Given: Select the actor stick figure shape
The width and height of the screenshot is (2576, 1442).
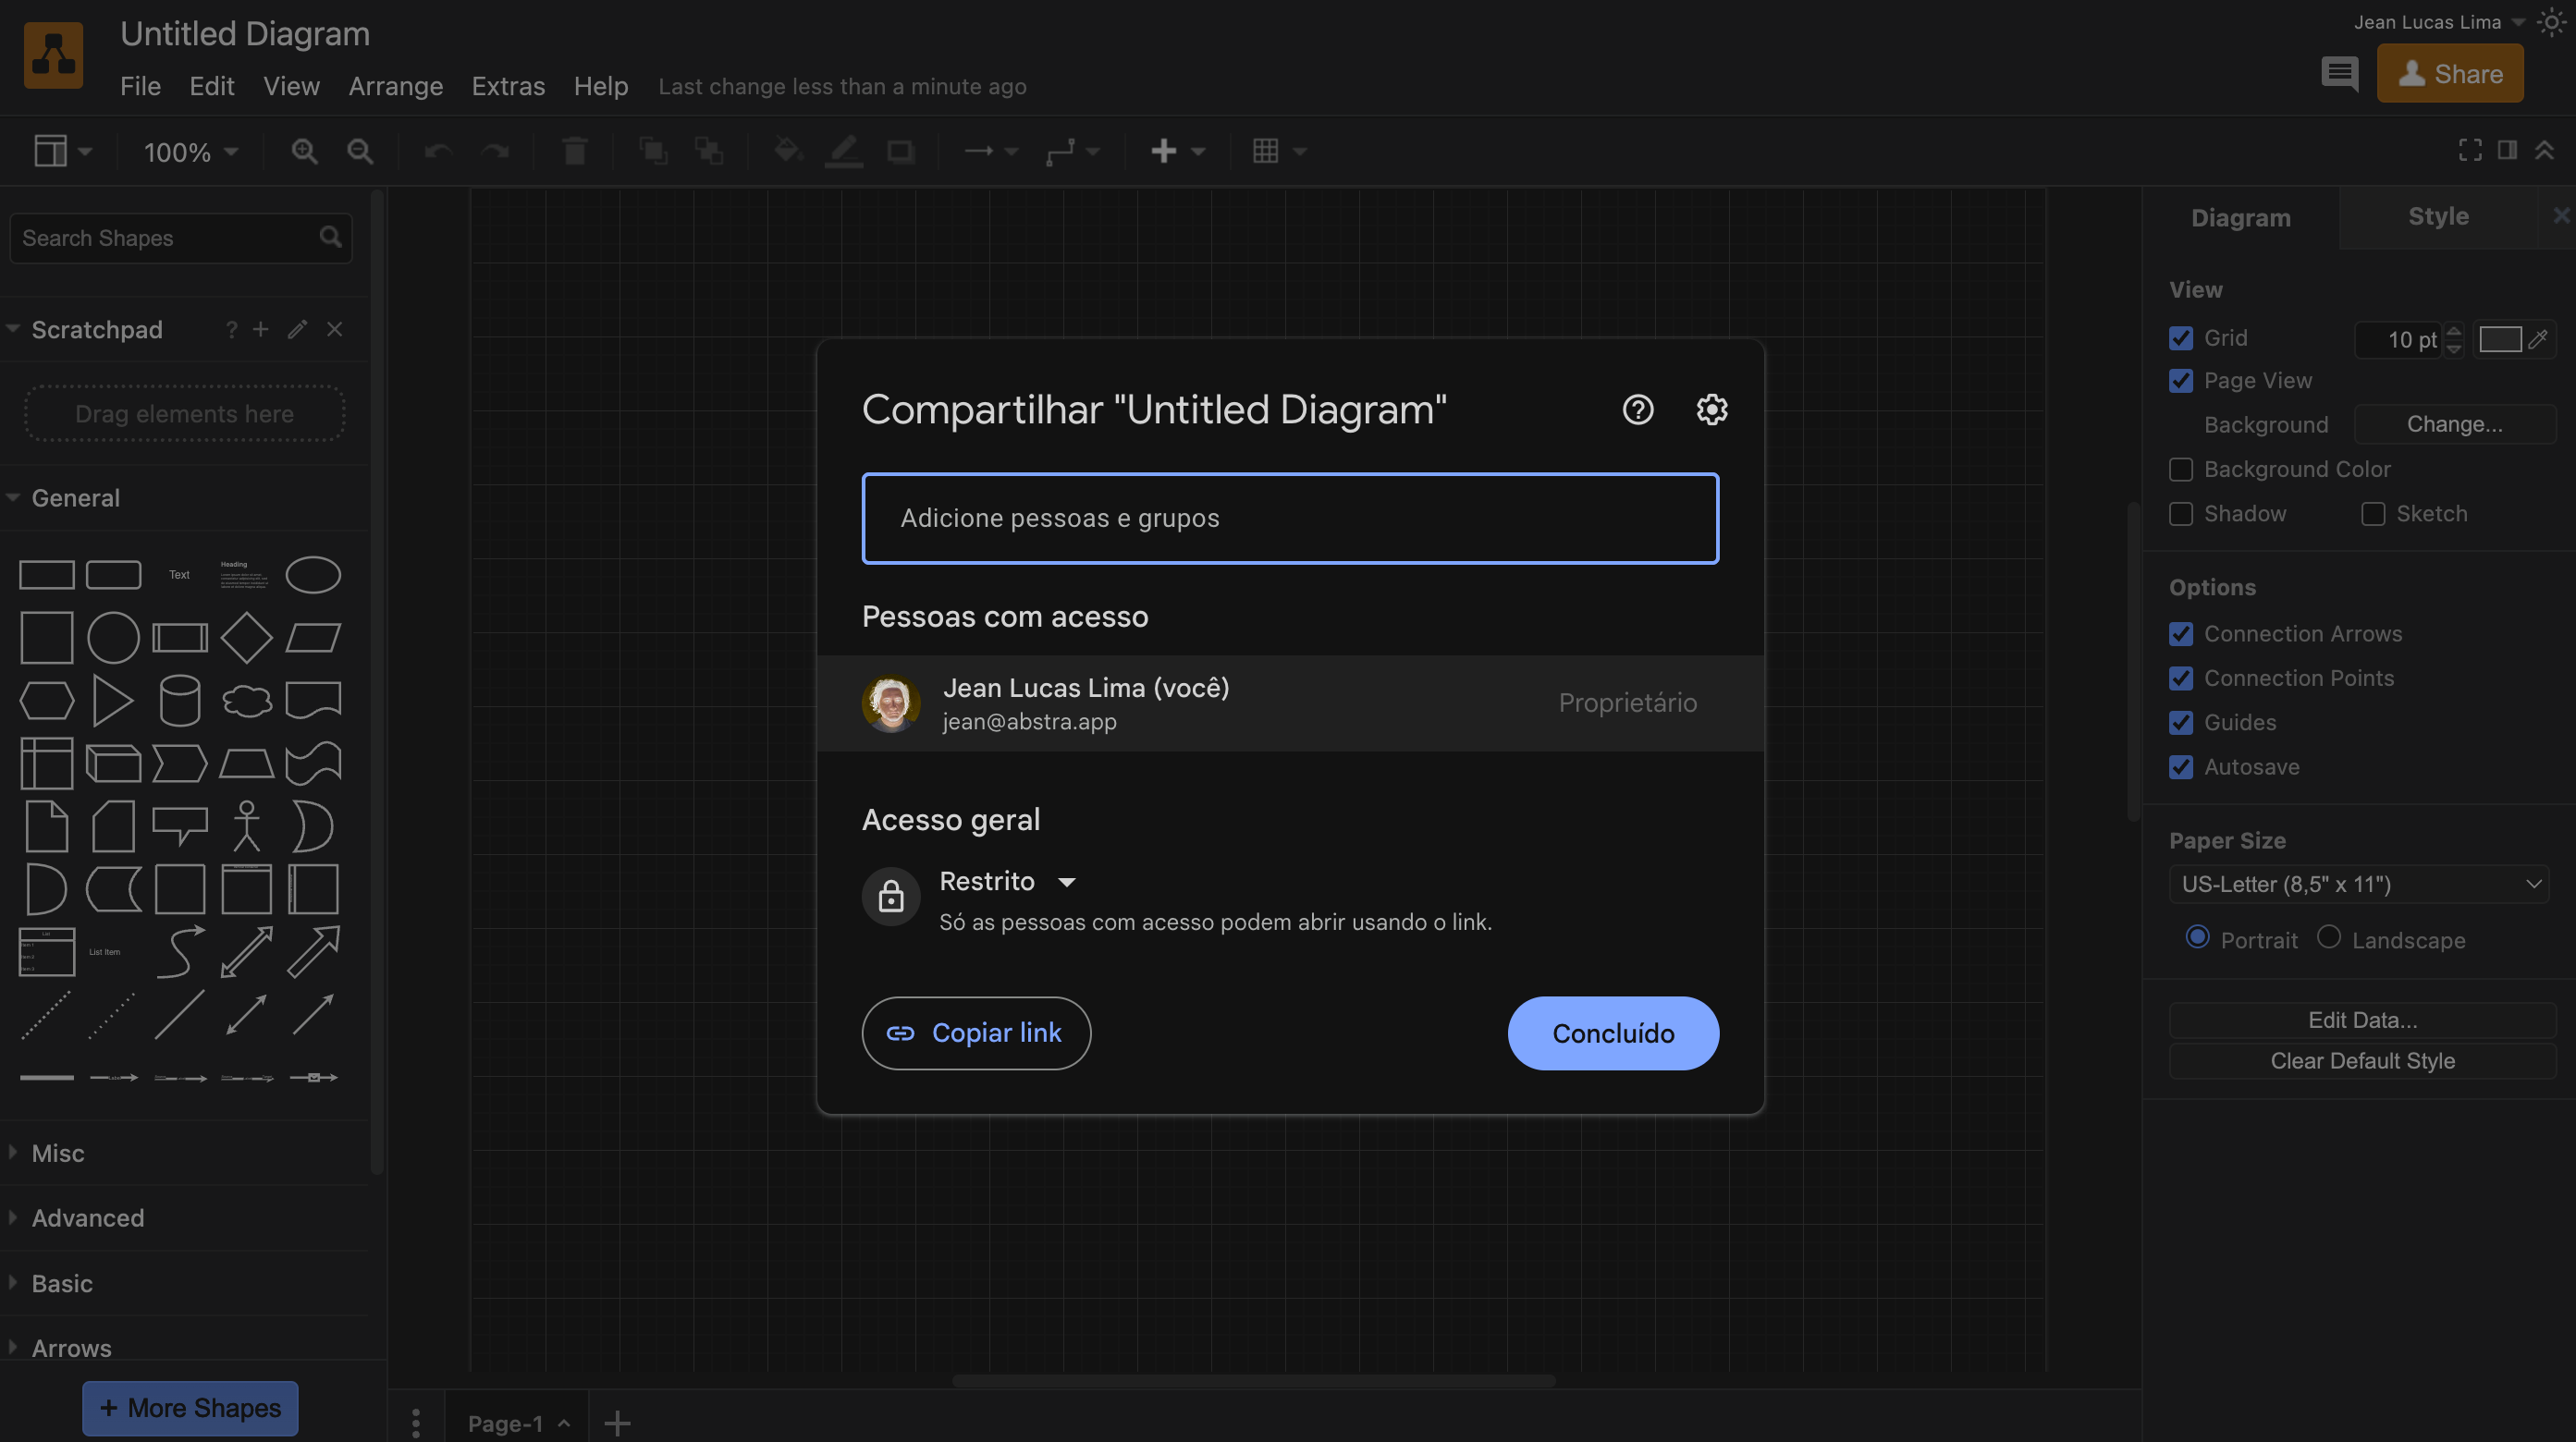Looking at the screenshot, I should [x=246, y=826].
